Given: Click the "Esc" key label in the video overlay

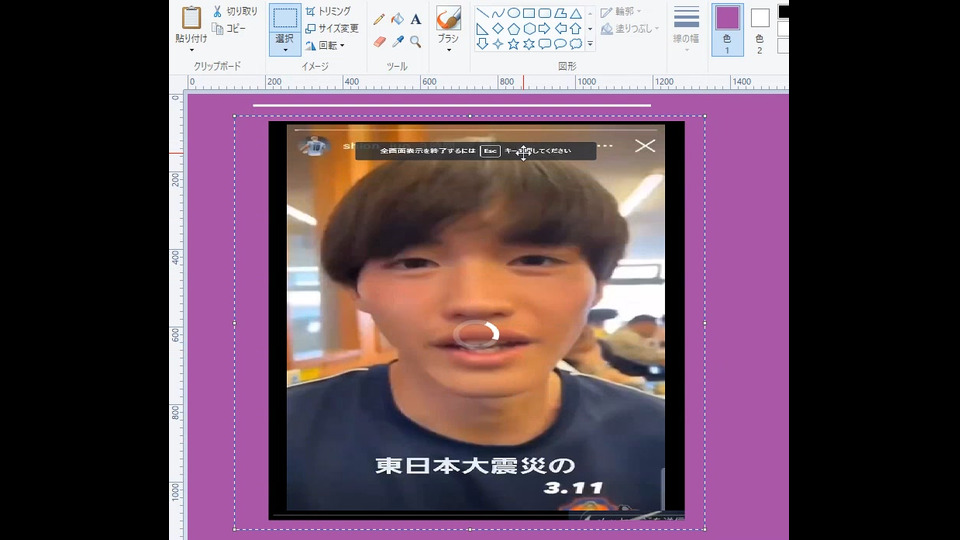Looking at the screenshot, I should tap(490, 151).
